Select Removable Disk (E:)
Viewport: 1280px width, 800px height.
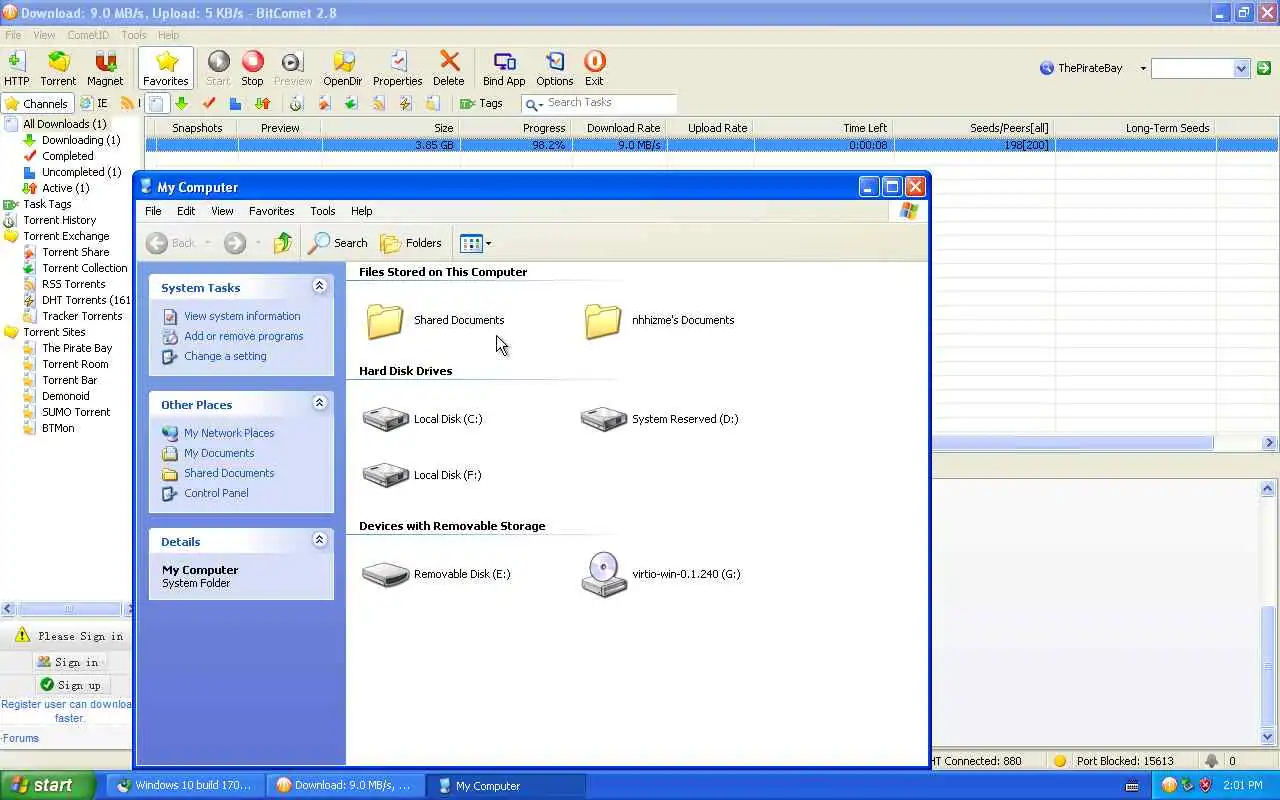pos(437,574)
